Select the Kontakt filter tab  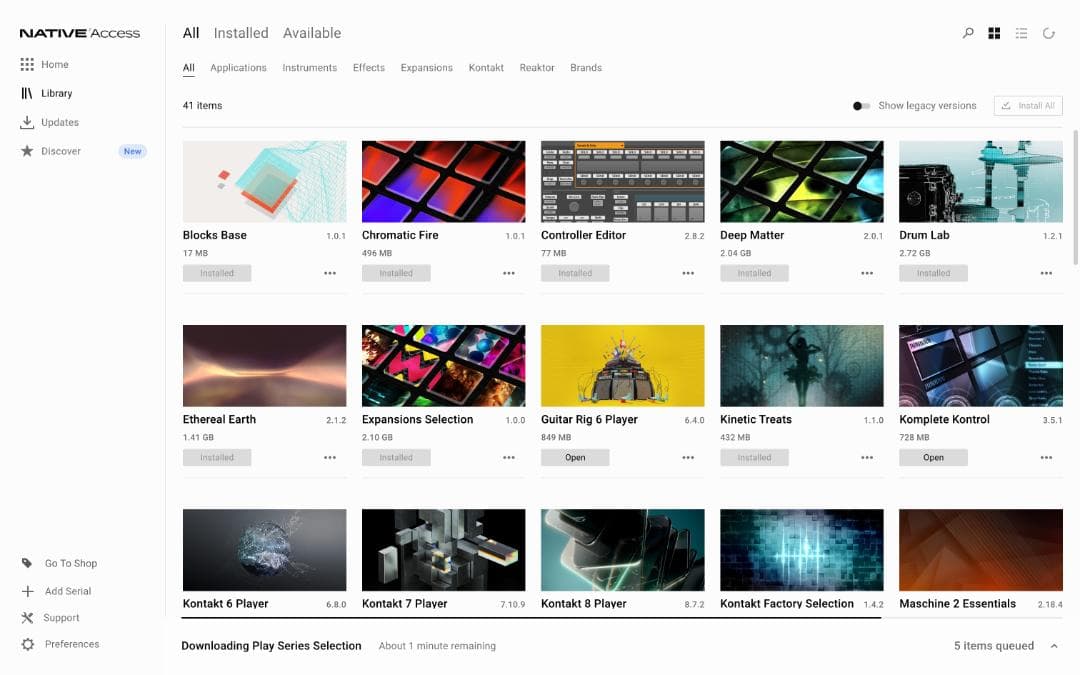[486, 67]
